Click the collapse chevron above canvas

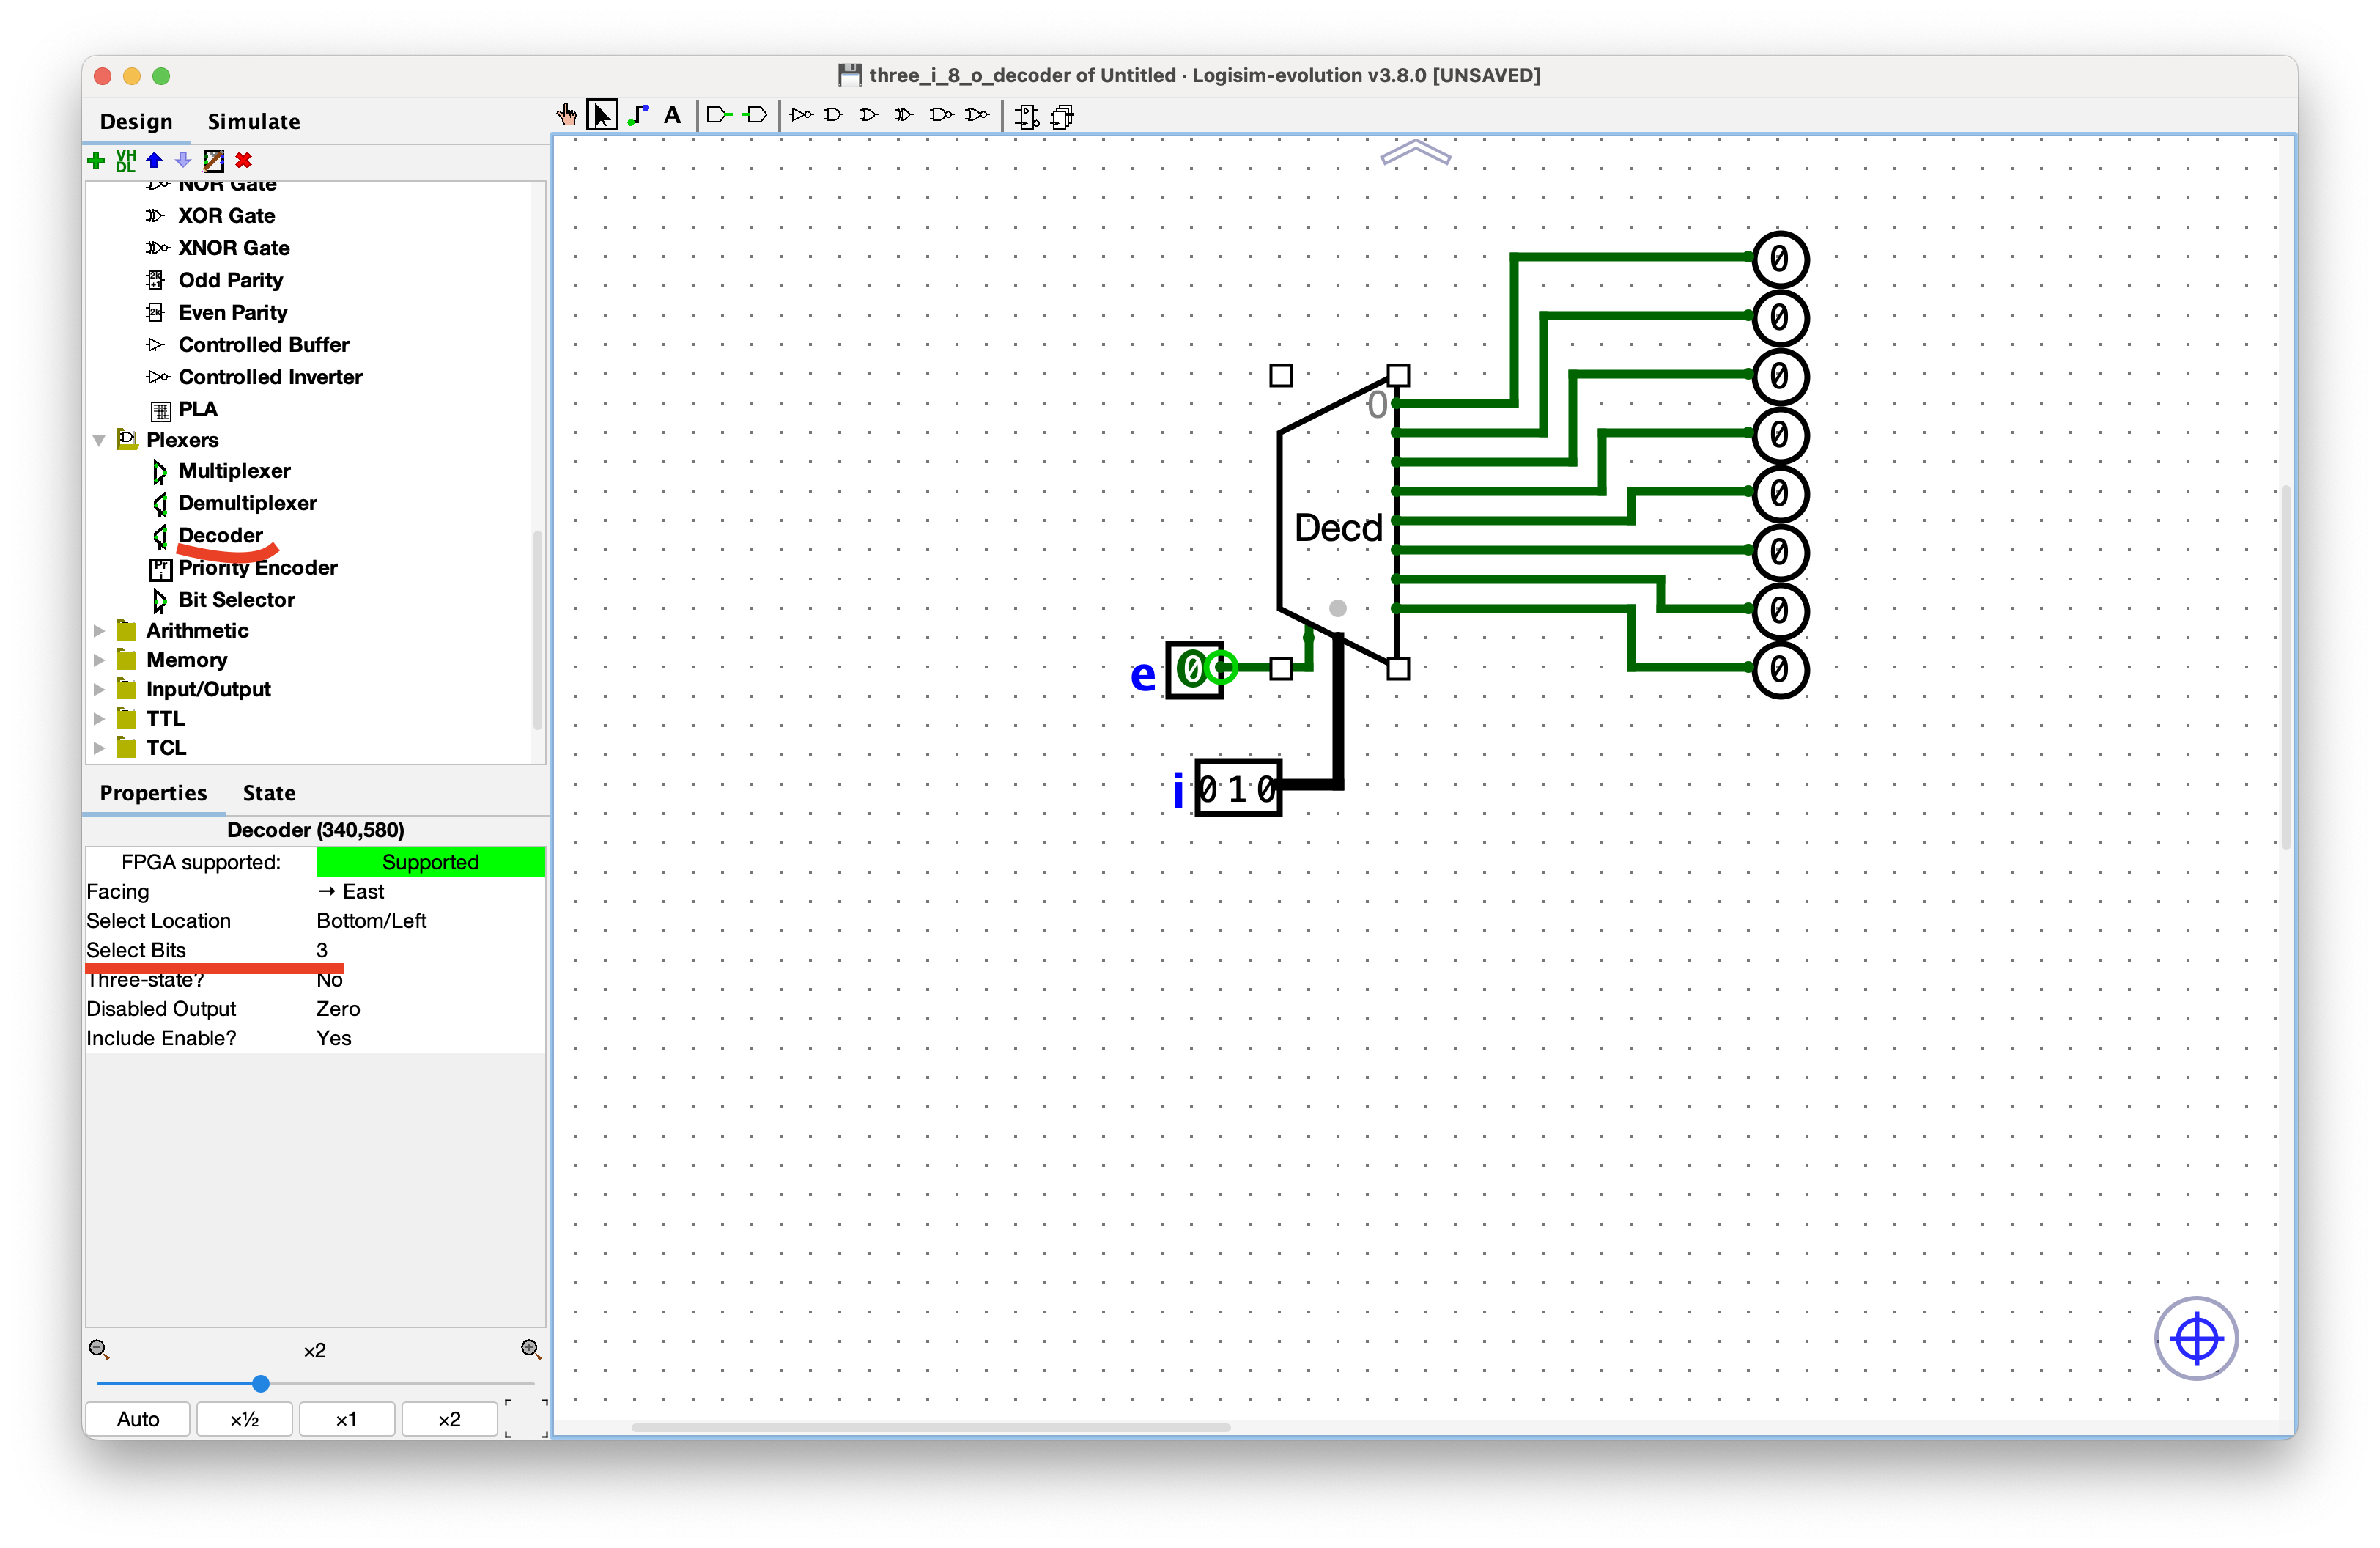point(1415,152)
